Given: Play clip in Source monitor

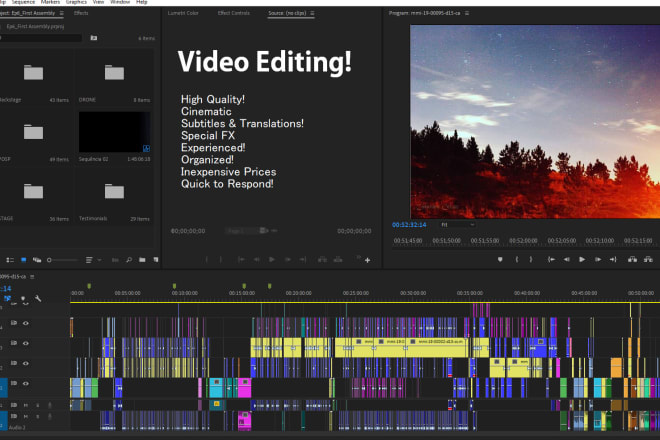Looking at the screenshot, I should point(272,260).
